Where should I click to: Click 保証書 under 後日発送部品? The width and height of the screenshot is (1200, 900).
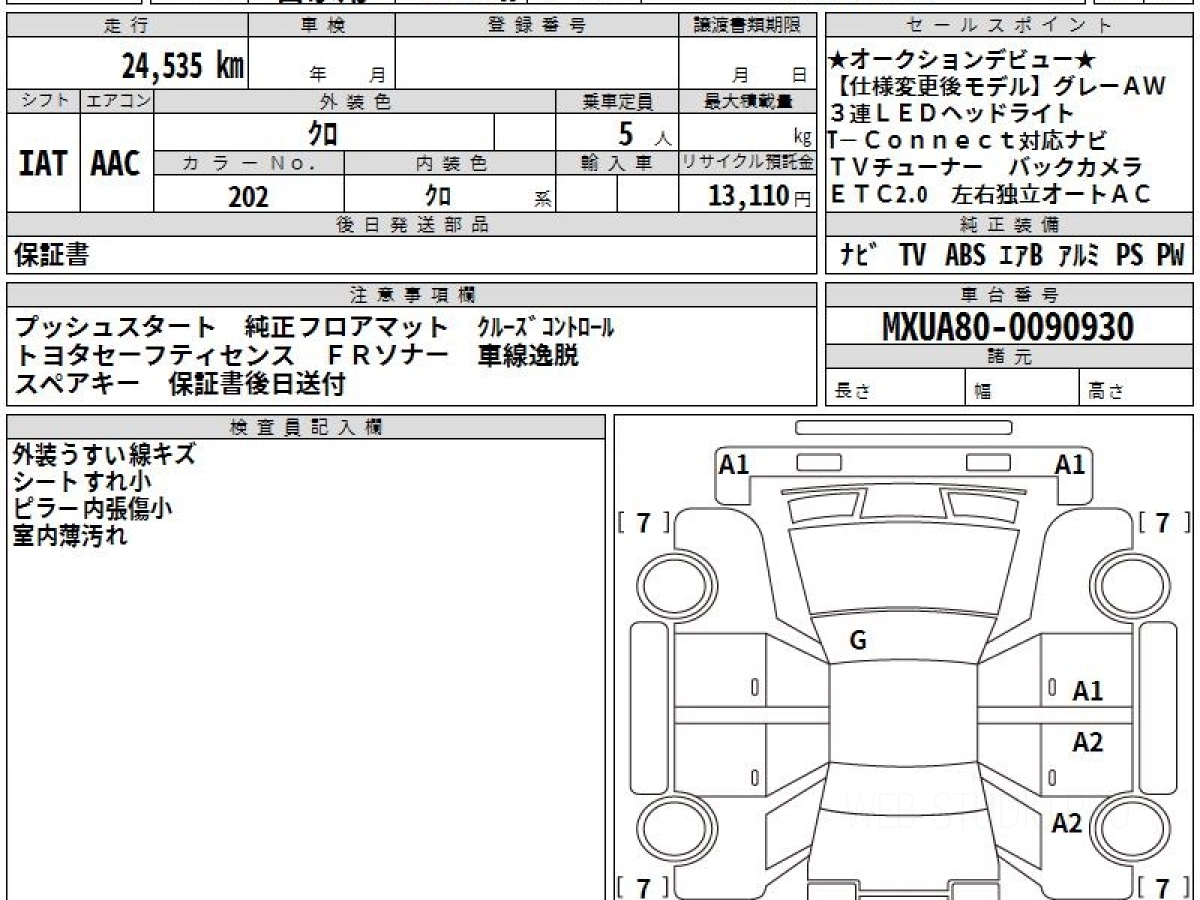[x=51, y=255]
